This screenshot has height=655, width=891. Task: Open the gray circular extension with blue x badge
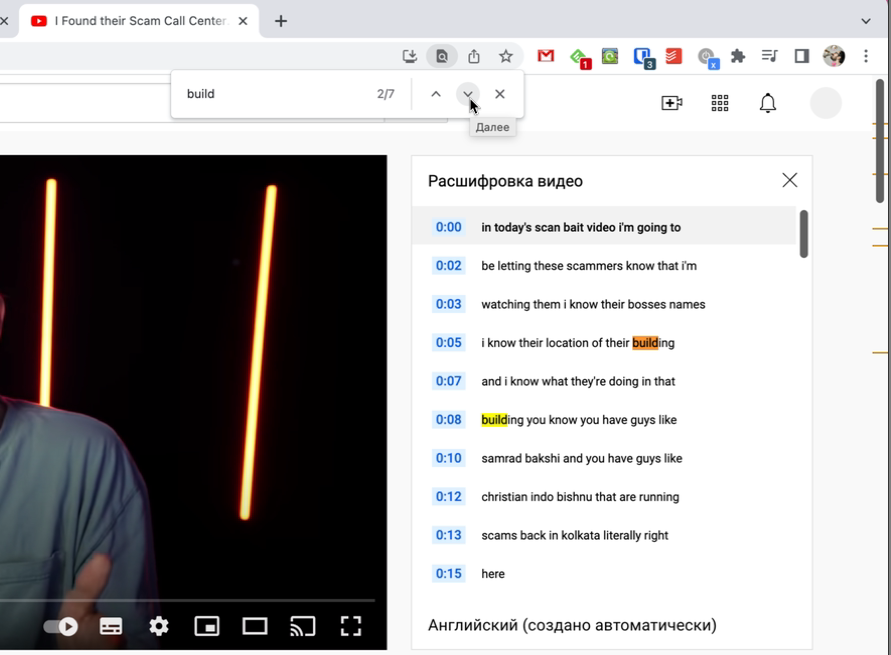pos(707,57)
